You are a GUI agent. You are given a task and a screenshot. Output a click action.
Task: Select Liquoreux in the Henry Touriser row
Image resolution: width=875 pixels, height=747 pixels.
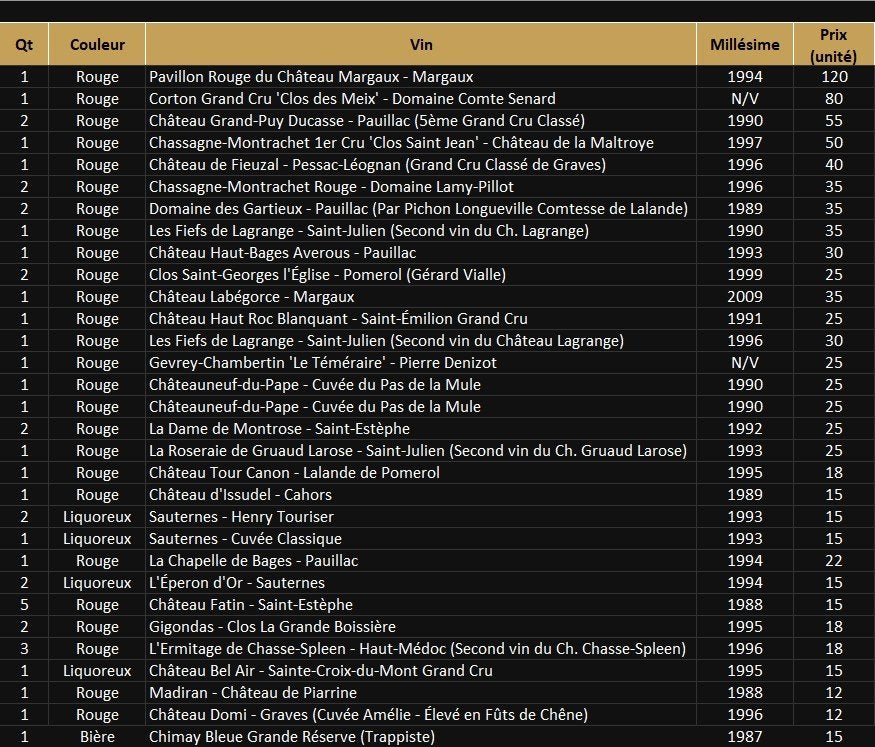point(97,517)
